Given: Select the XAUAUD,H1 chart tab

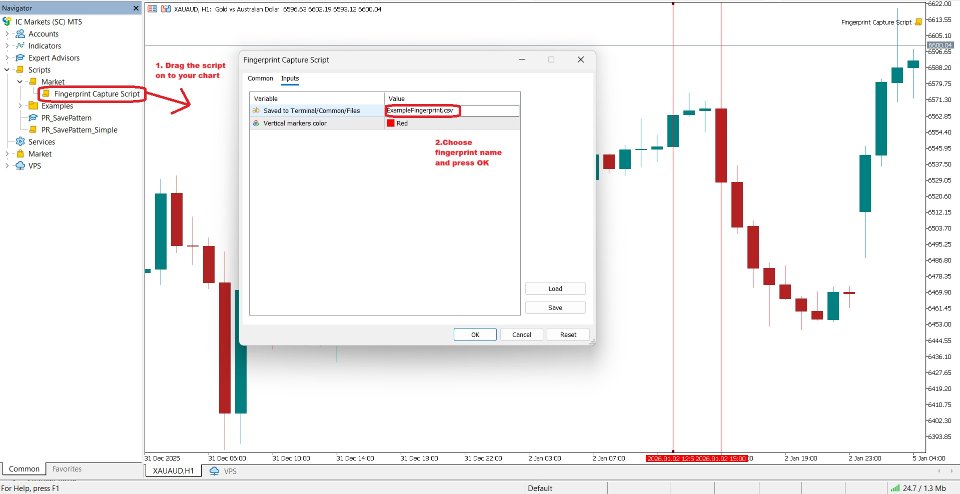Looking at the screenshot, I should (173, 471).
